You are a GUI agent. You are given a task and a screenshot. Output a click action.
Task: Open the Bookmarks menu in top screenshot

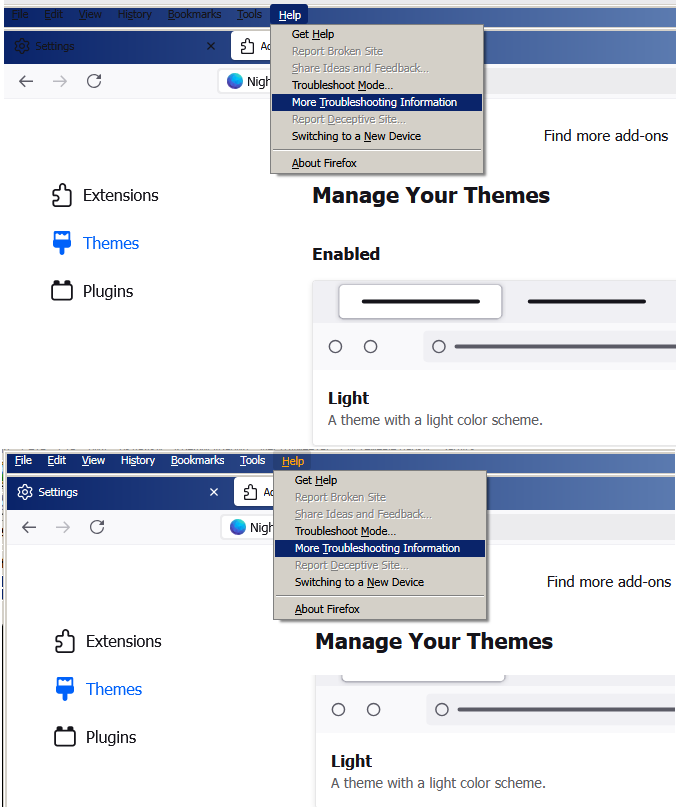click(194, 14)
